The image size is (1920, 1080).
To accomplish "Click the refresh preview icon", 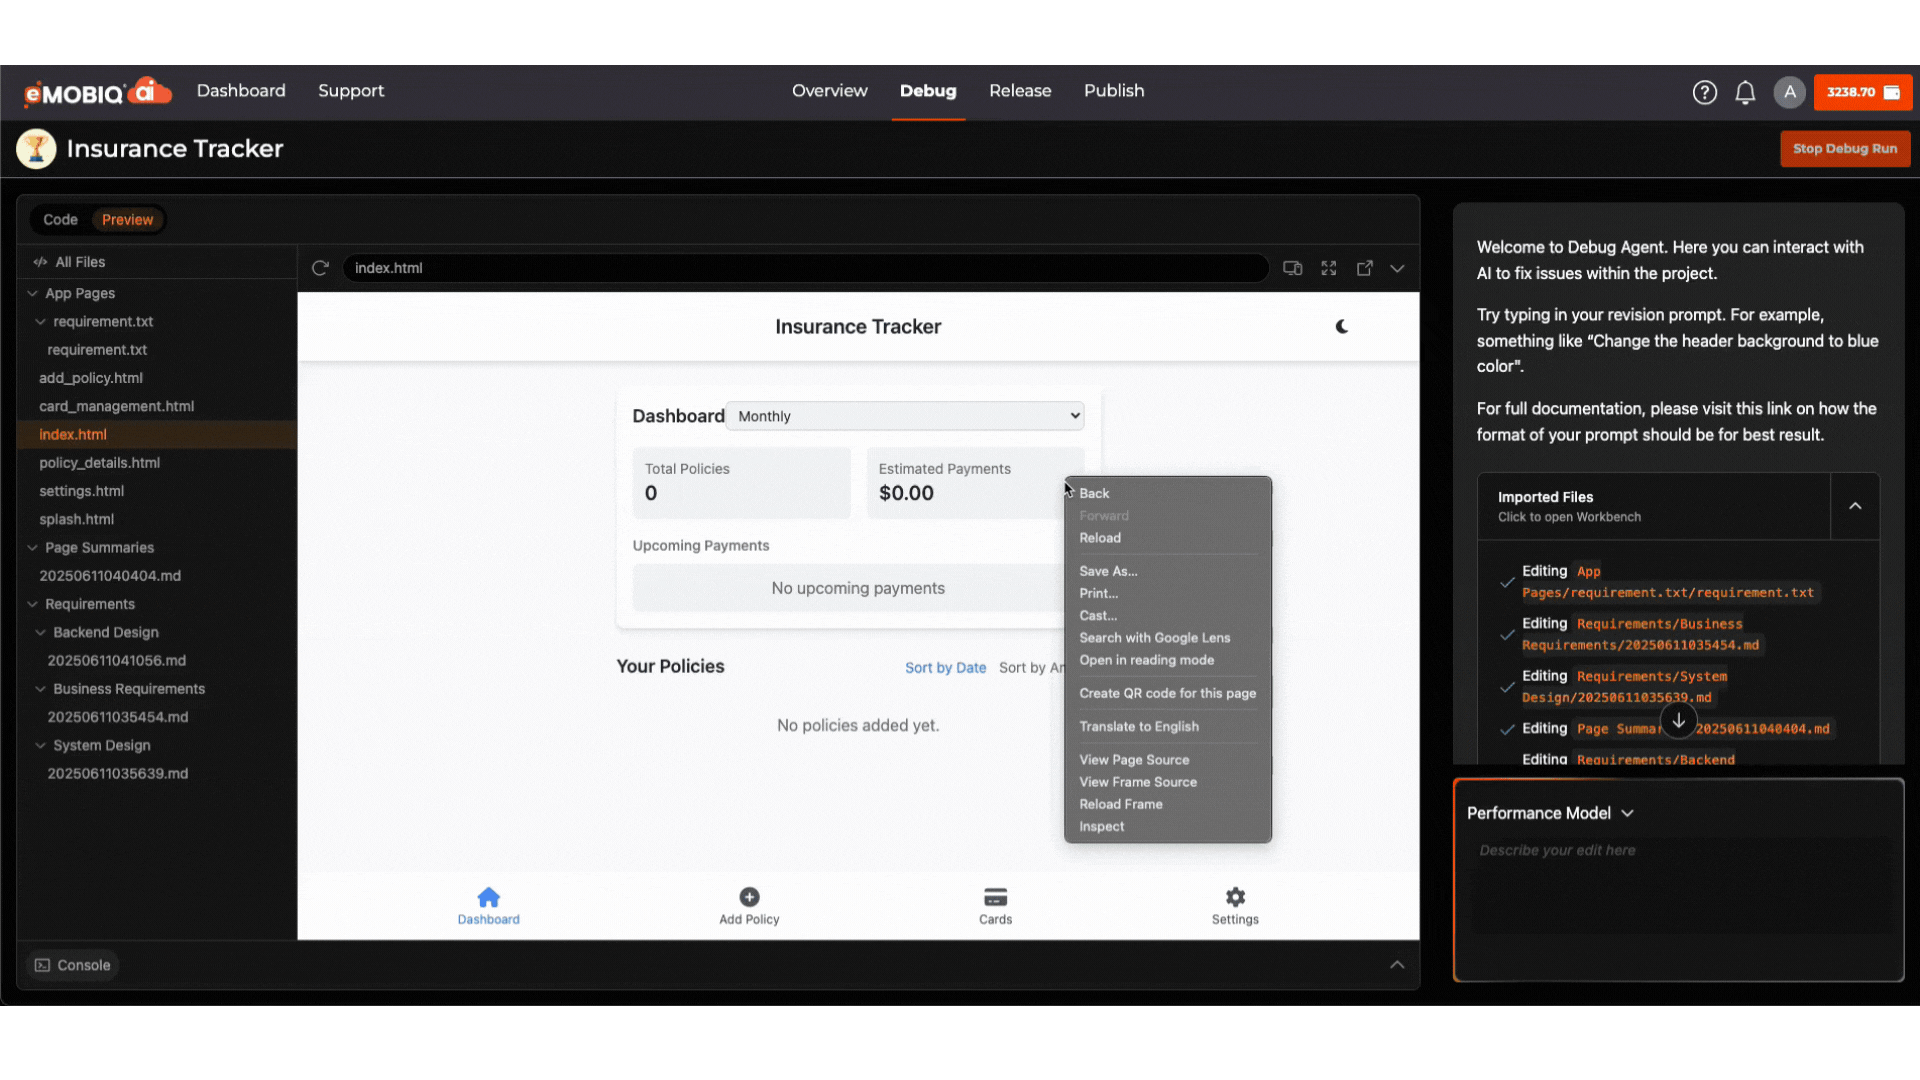I will pyautogui.click(x=320, y=268).
